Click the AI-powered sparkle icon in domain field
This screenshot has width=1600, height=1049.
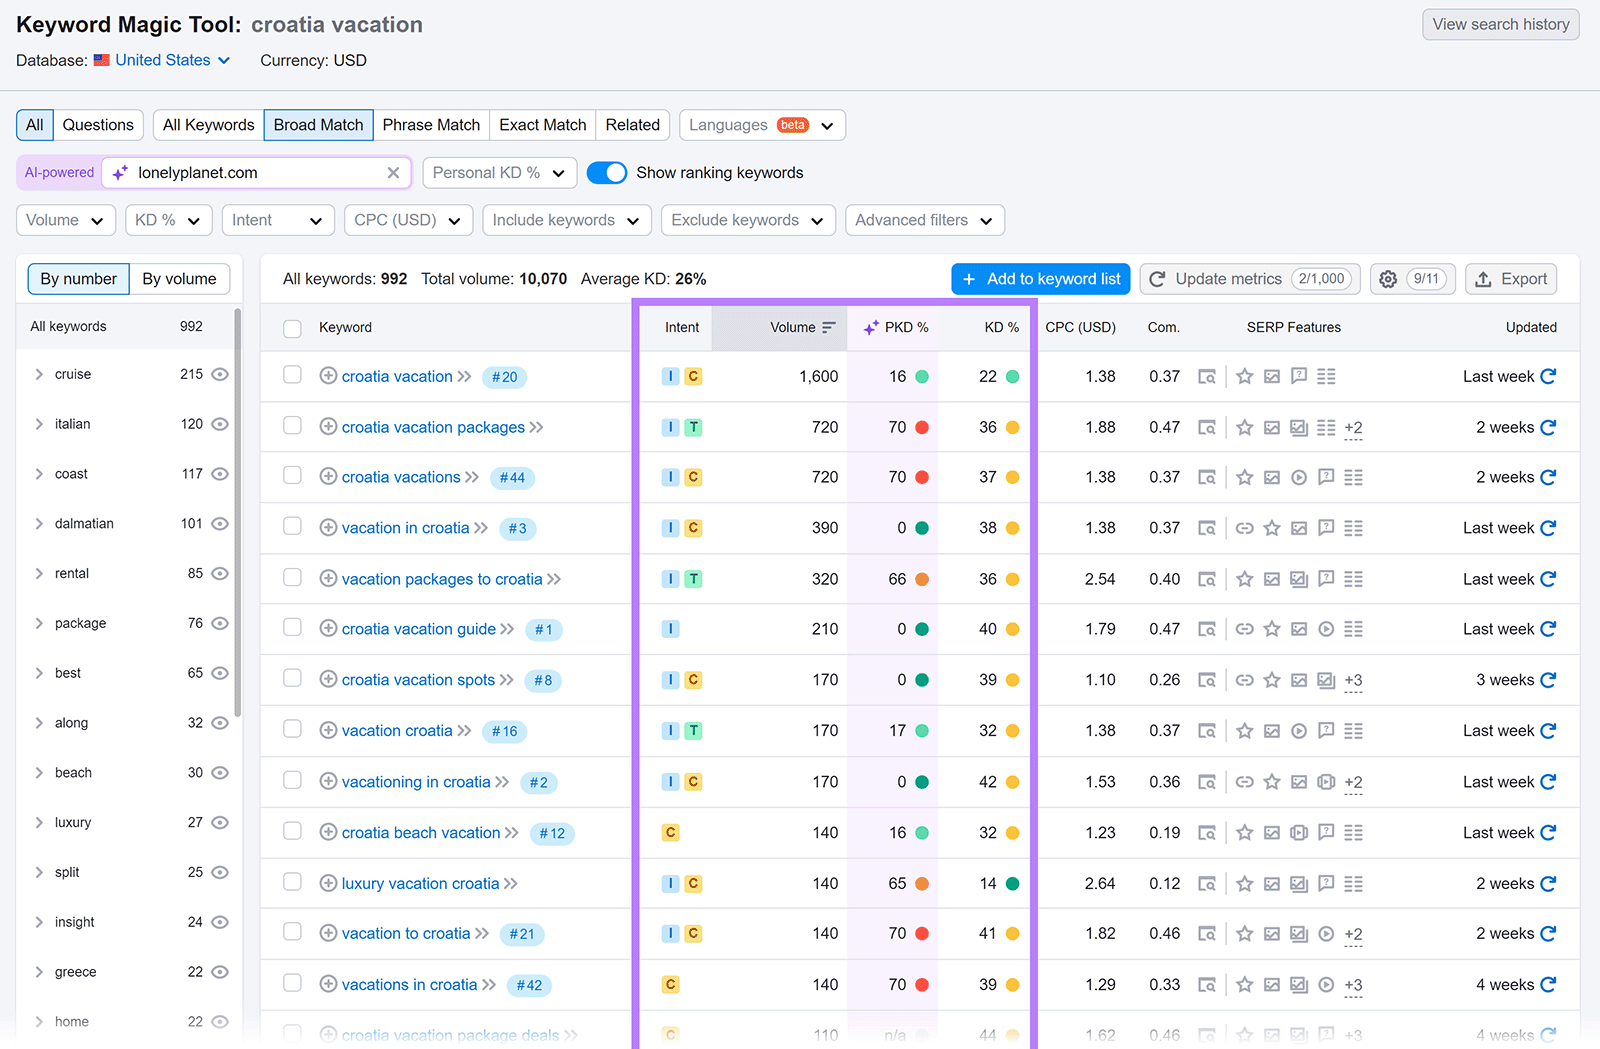120,172
